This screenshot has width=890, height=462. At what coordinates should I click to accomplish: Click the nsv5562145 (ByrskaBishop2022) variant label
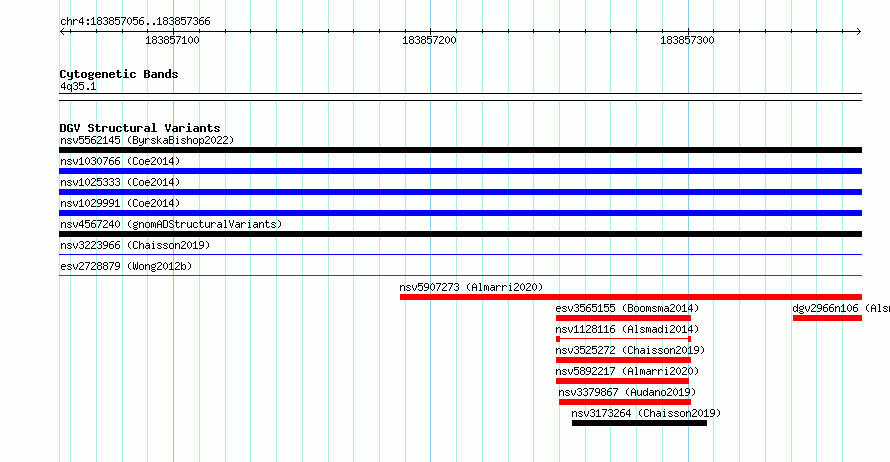click(x=147, y=140)
